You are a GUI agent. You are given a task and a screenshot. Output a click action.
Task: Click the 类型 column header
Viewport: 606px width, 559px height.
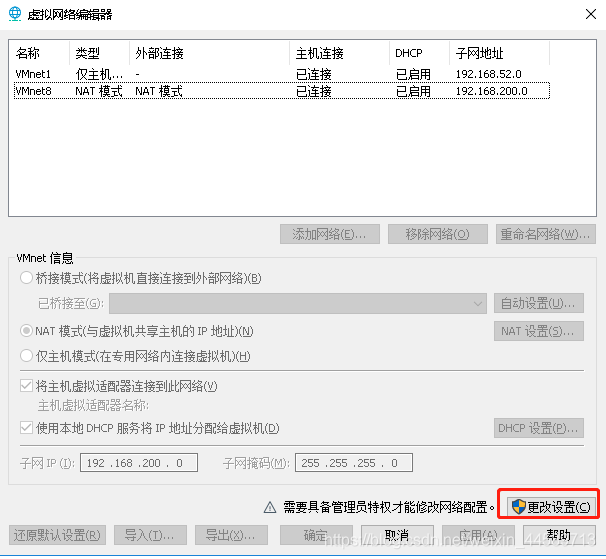(99, 53)
